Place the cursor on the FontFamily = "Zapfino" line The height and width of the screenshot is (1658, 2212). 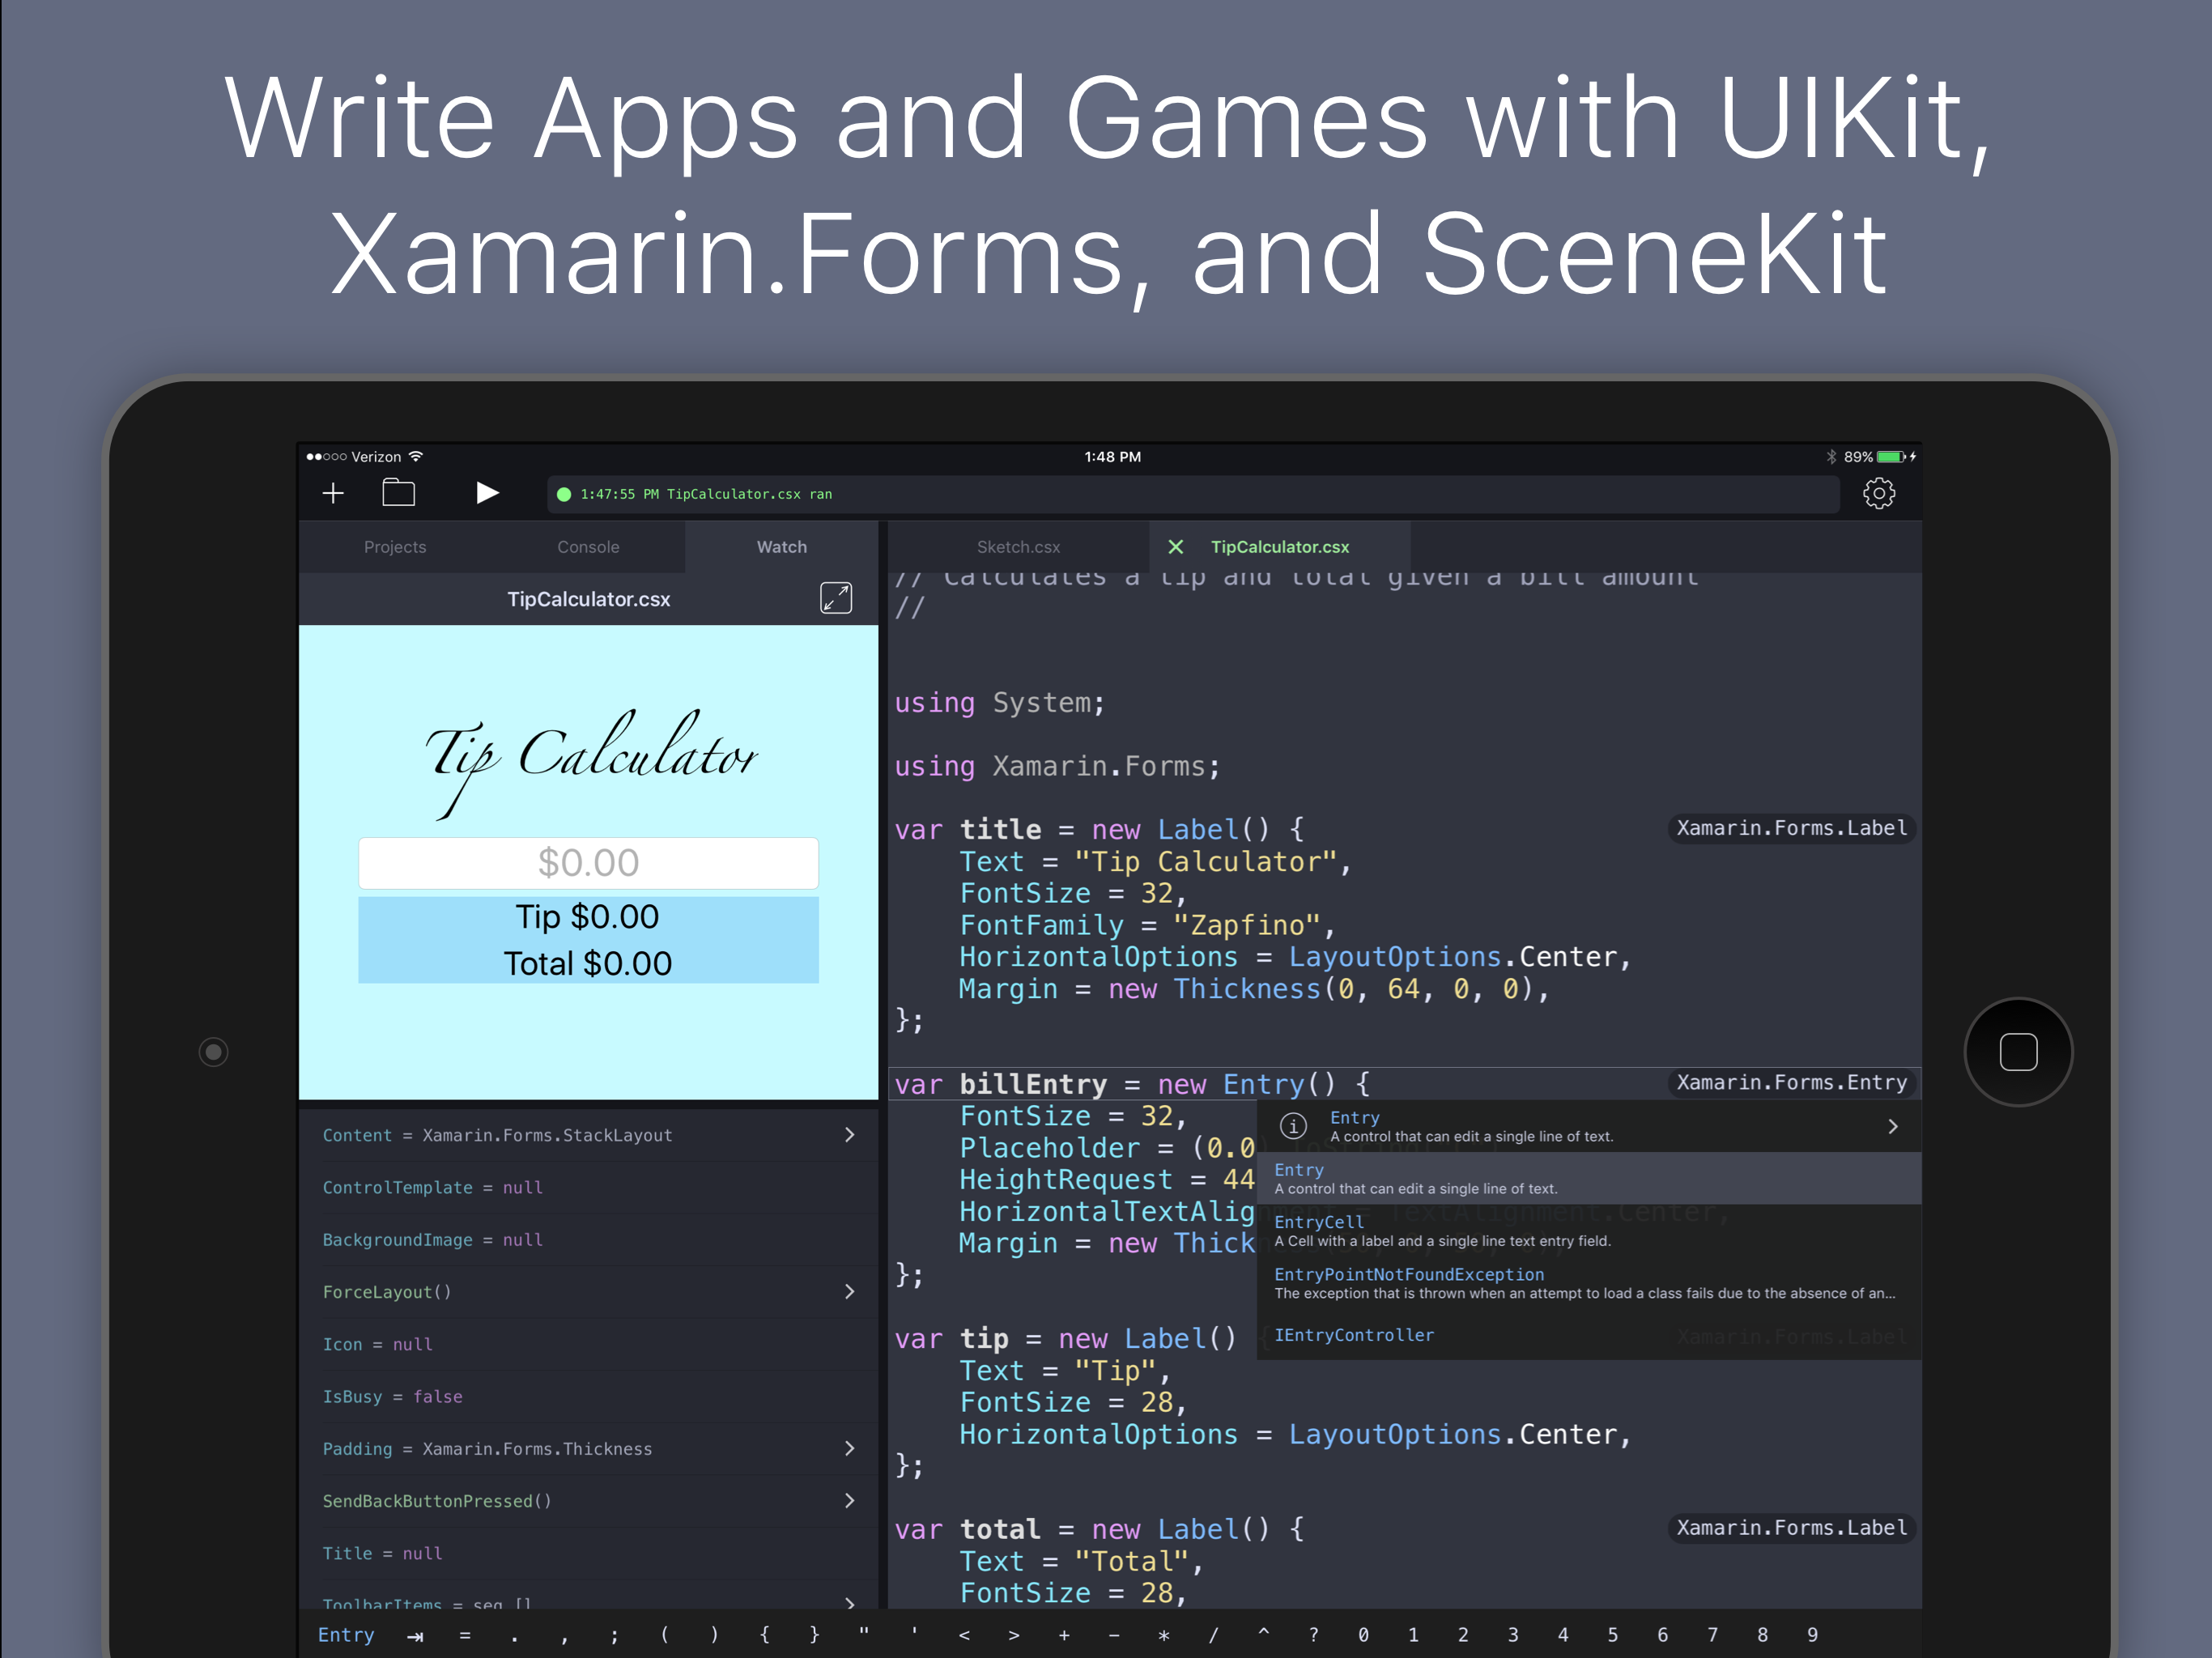point(1148,925)
